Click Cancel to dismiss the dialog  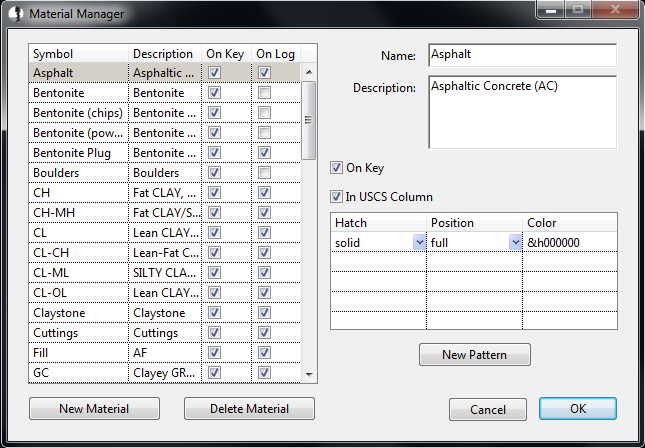[x=488, y=409]
